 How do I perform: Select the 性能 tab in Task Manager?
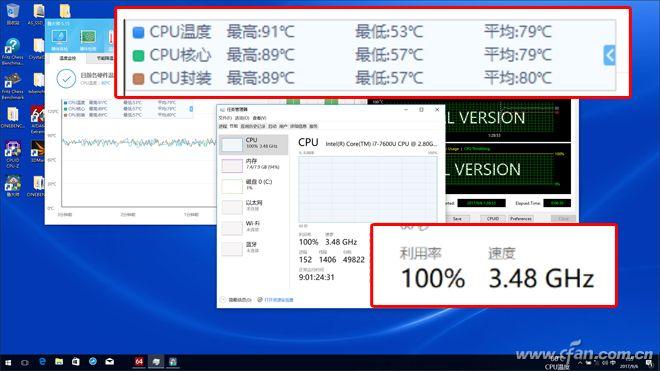click(x=234, y=126)
